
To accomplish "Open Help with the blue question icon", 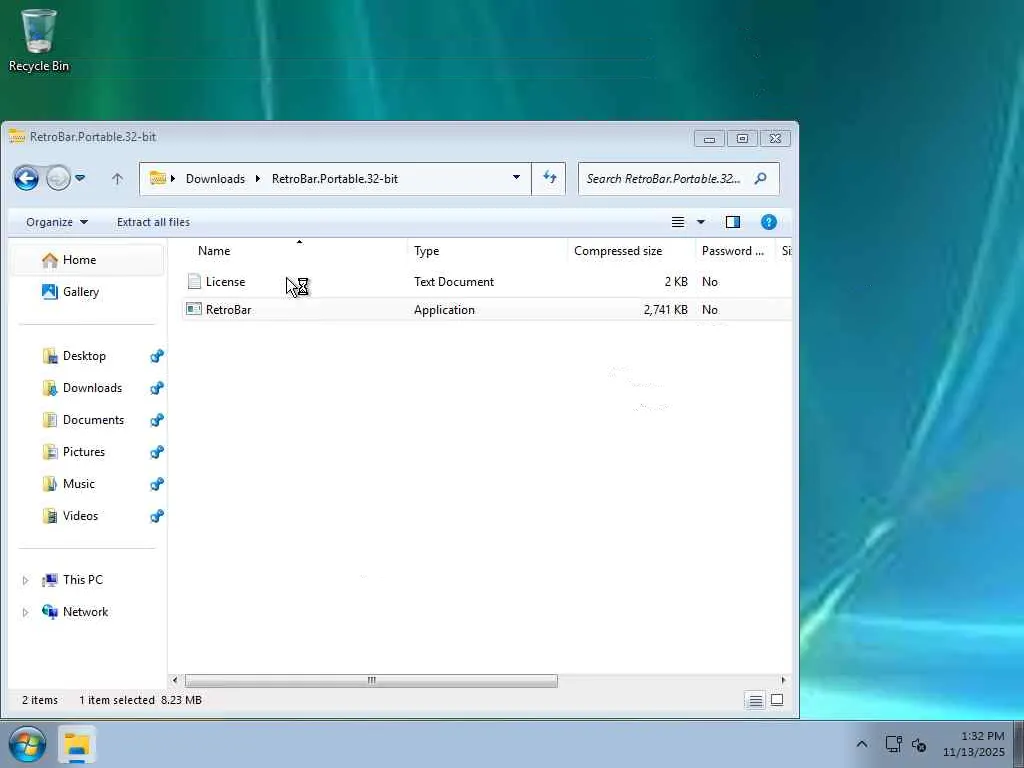I will coord(769,222).
